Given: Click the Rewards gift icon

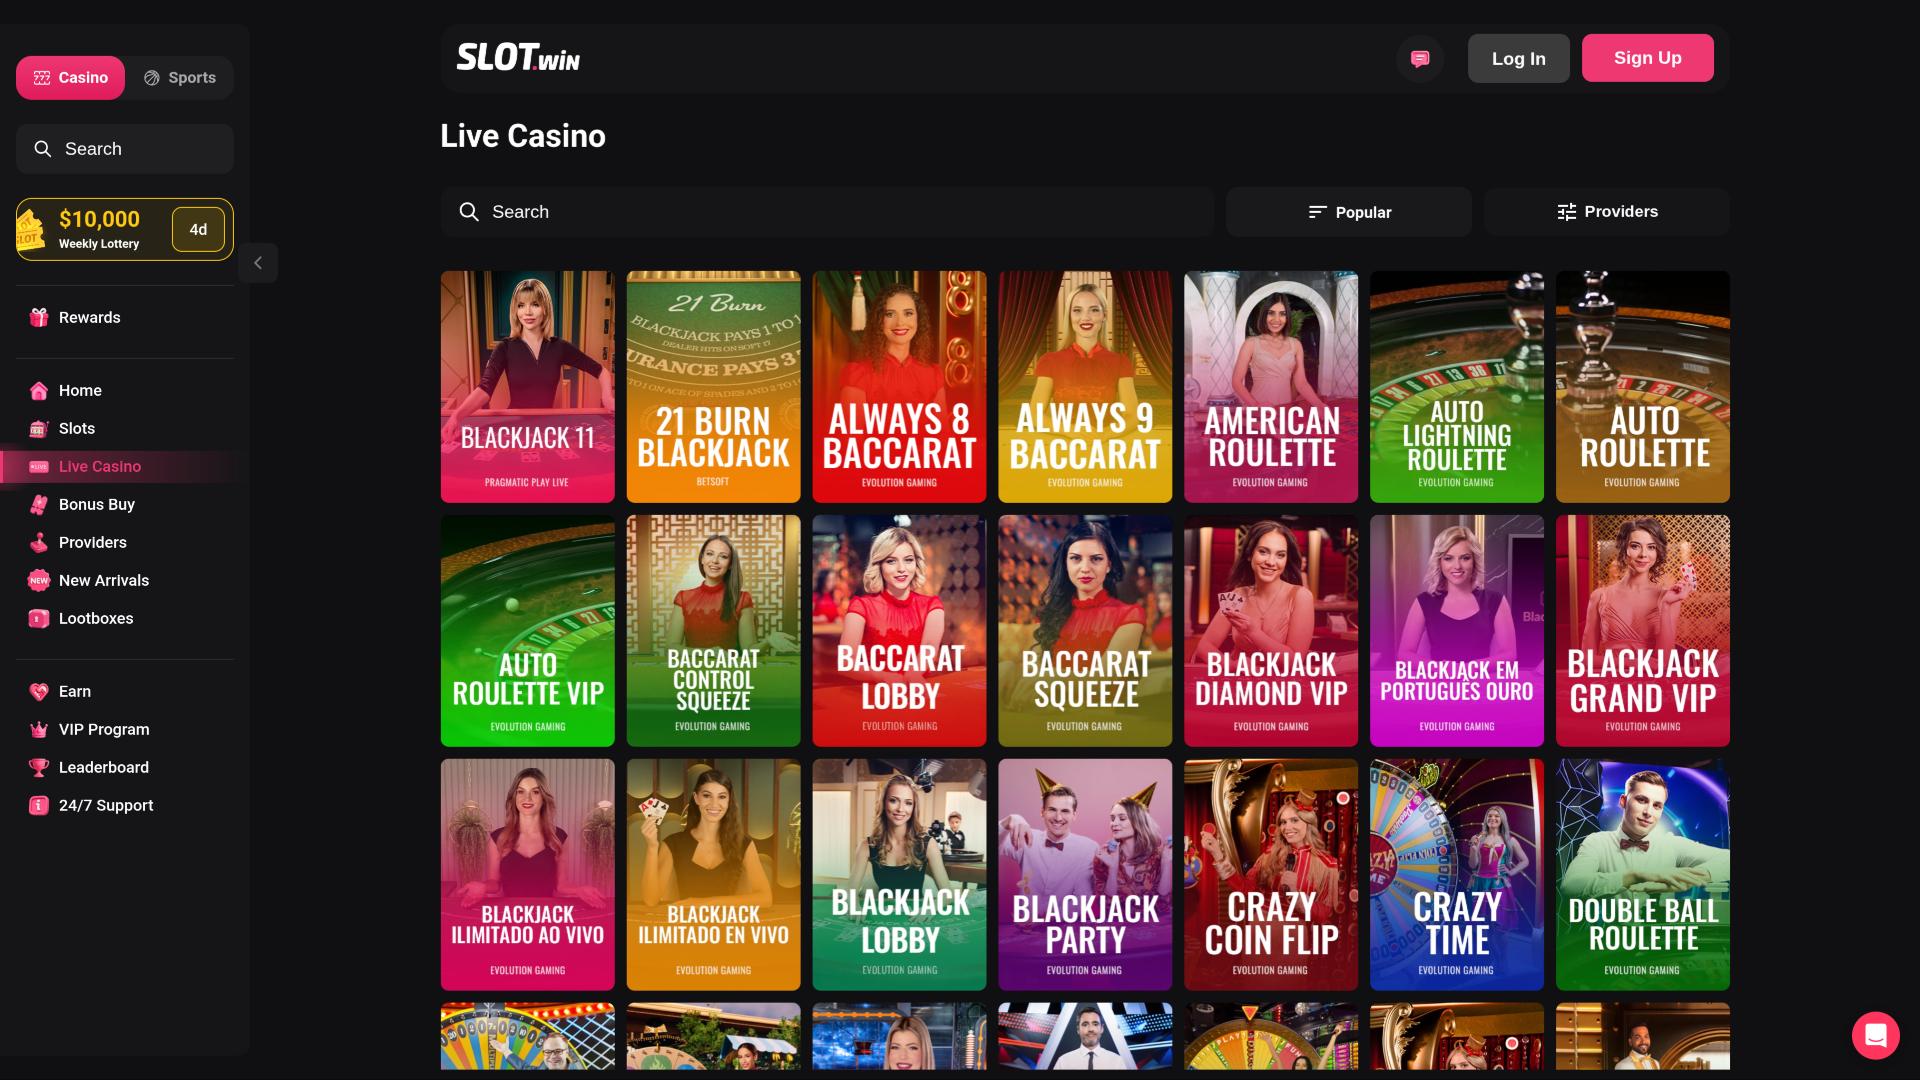Looking at the screenshot, I should (x=39, y=318).
